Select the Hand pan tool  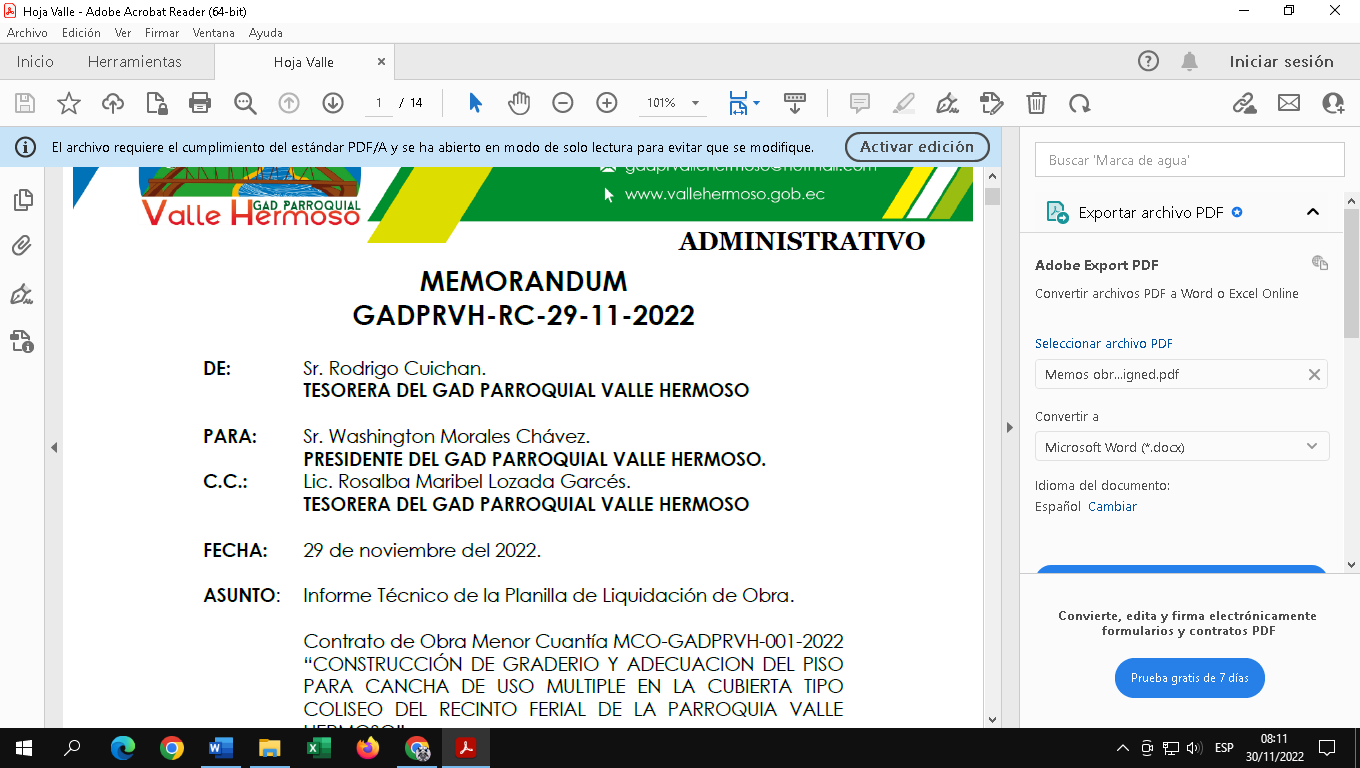coord(518,103)
